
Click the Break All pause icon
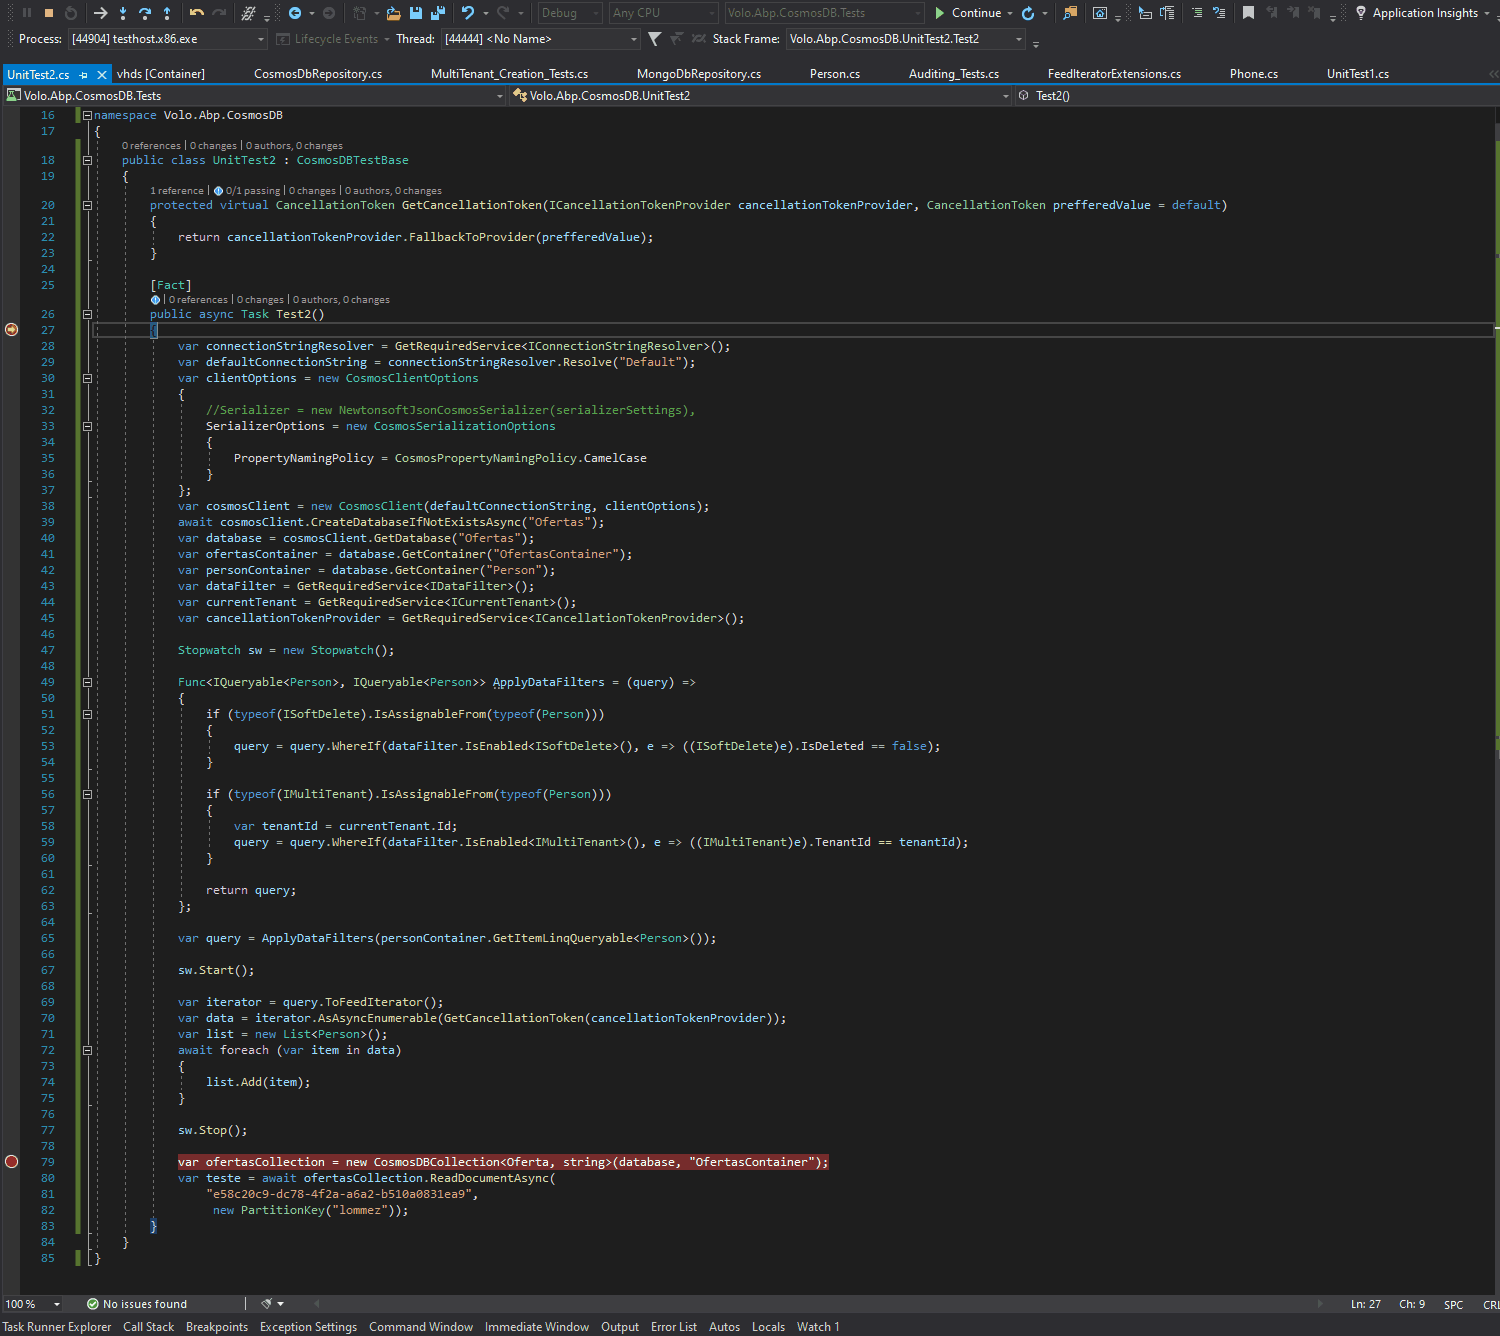27,13
